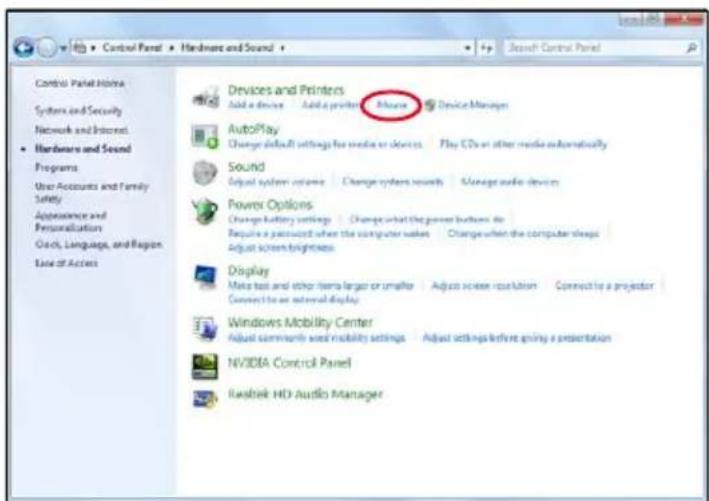The image size is (709, 501).
Task: Open Clock, Language, and Region
Action: coord(98,245)
